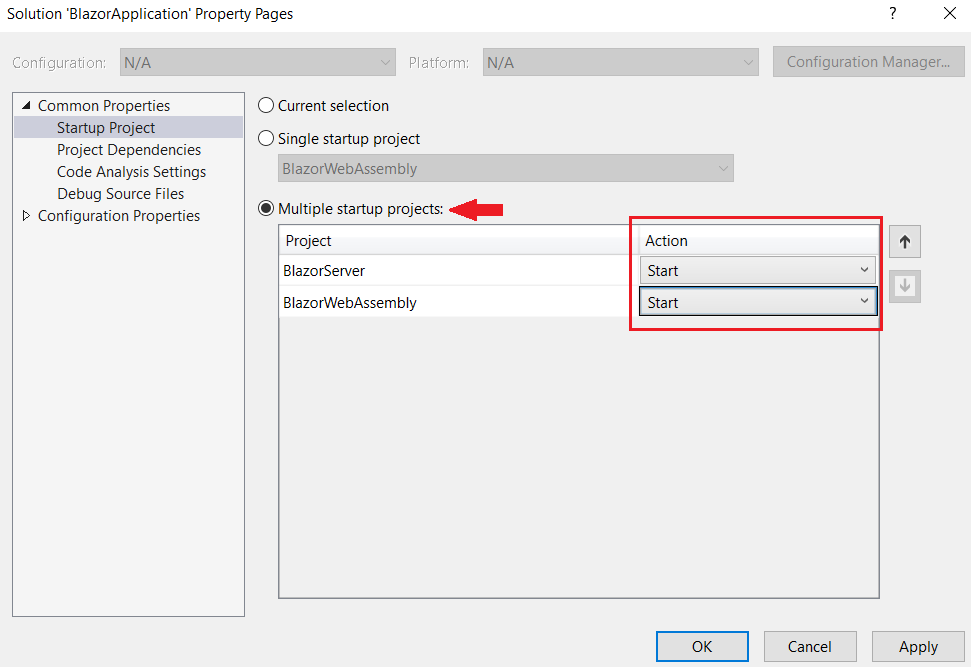Expand the Configuration Properties node
971x667 pixels.
(x=26, y=216)
